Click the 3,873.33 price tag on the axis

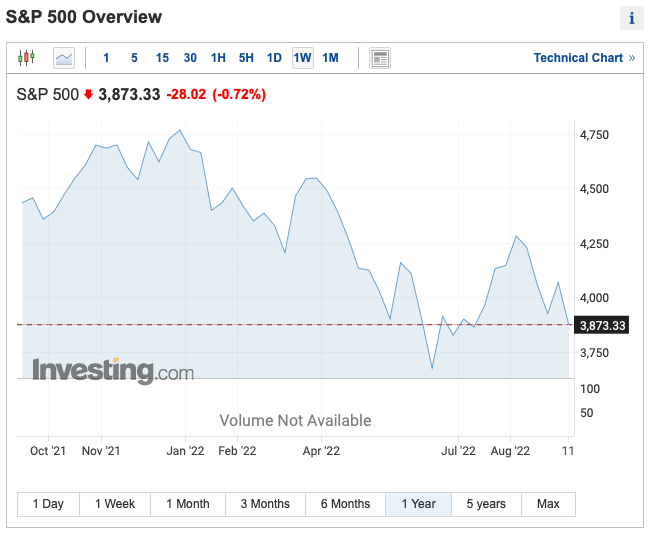[x=601, y=325]
